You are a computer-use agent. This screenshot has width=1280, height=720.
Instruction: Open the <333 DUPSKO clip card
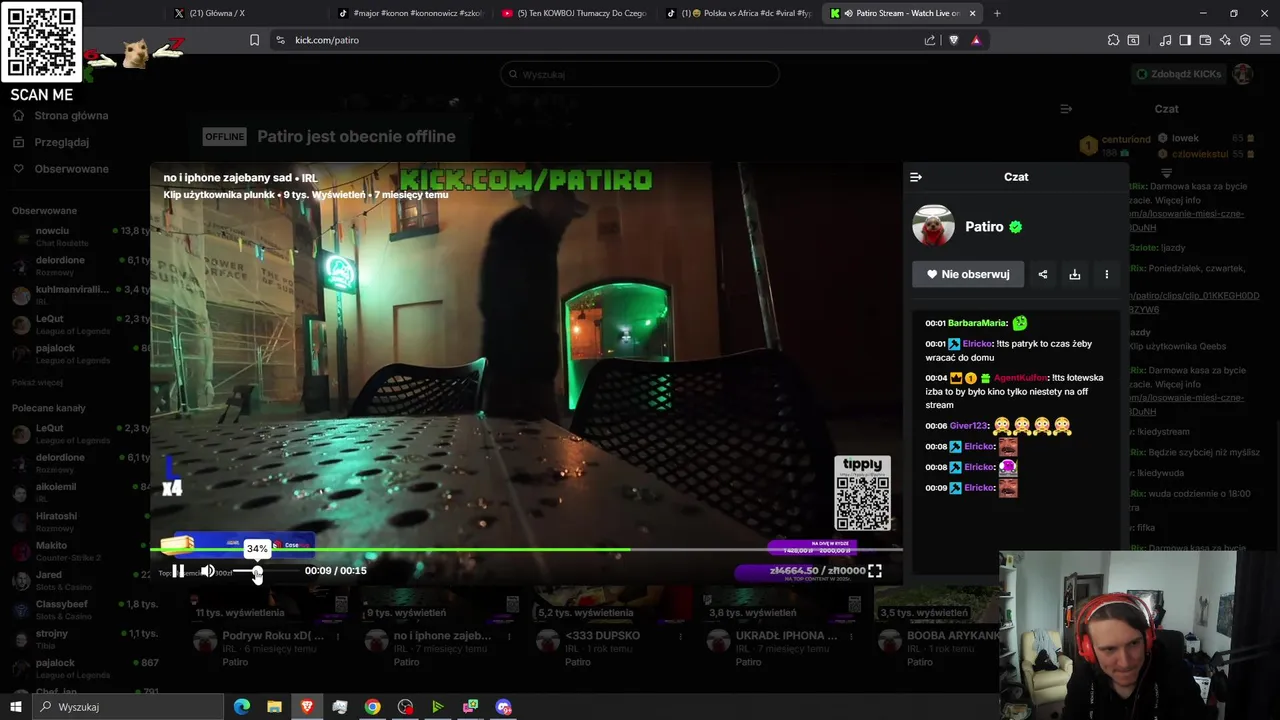click(x=611, y=625)
